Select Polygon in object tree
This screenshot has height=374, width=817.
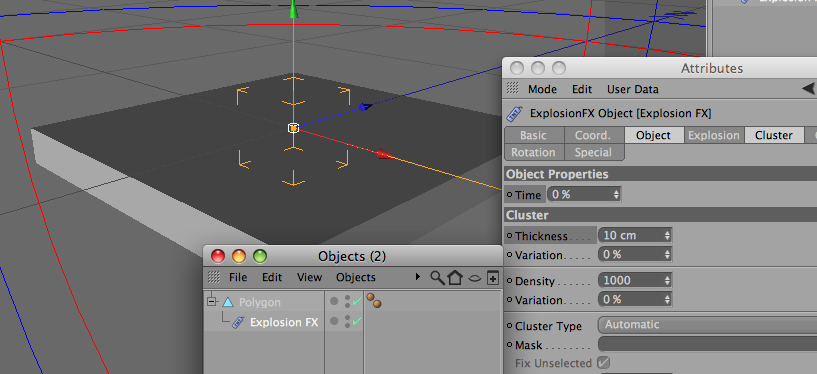click(x=259, y=302)
